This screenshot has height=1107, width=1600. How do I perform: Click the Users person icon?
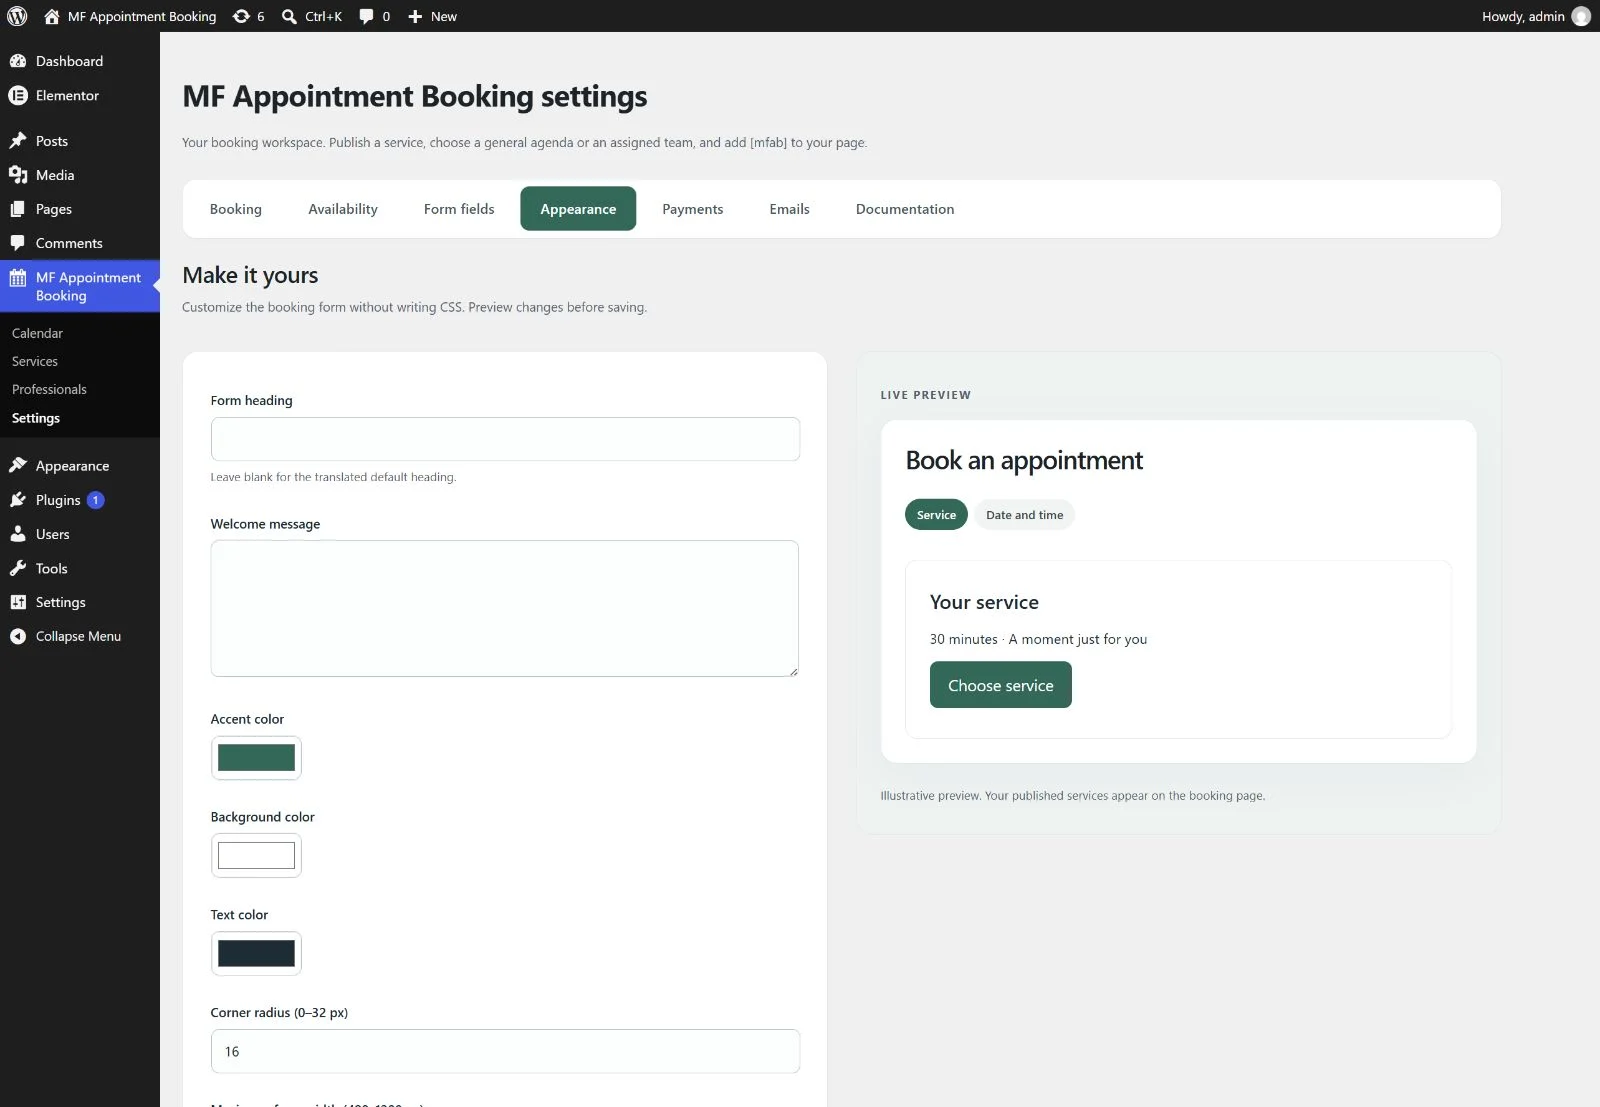coord(18,534)
